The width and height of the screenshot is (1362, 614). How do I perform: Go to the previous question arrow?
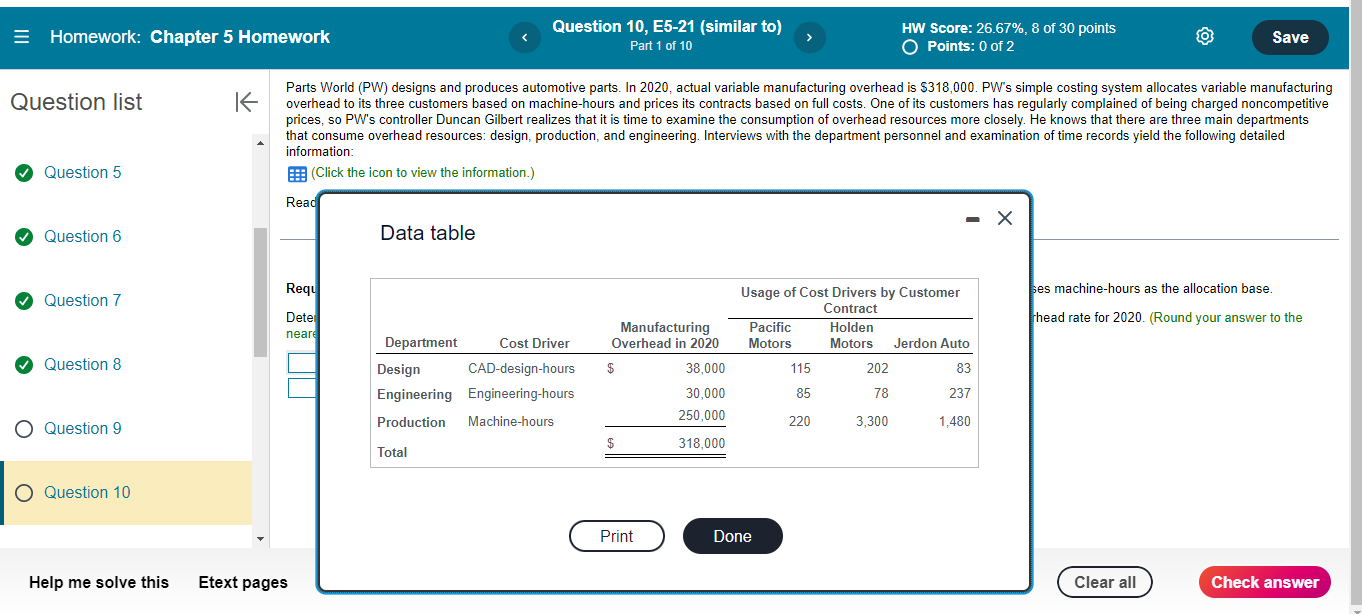[x=524, y=37]
